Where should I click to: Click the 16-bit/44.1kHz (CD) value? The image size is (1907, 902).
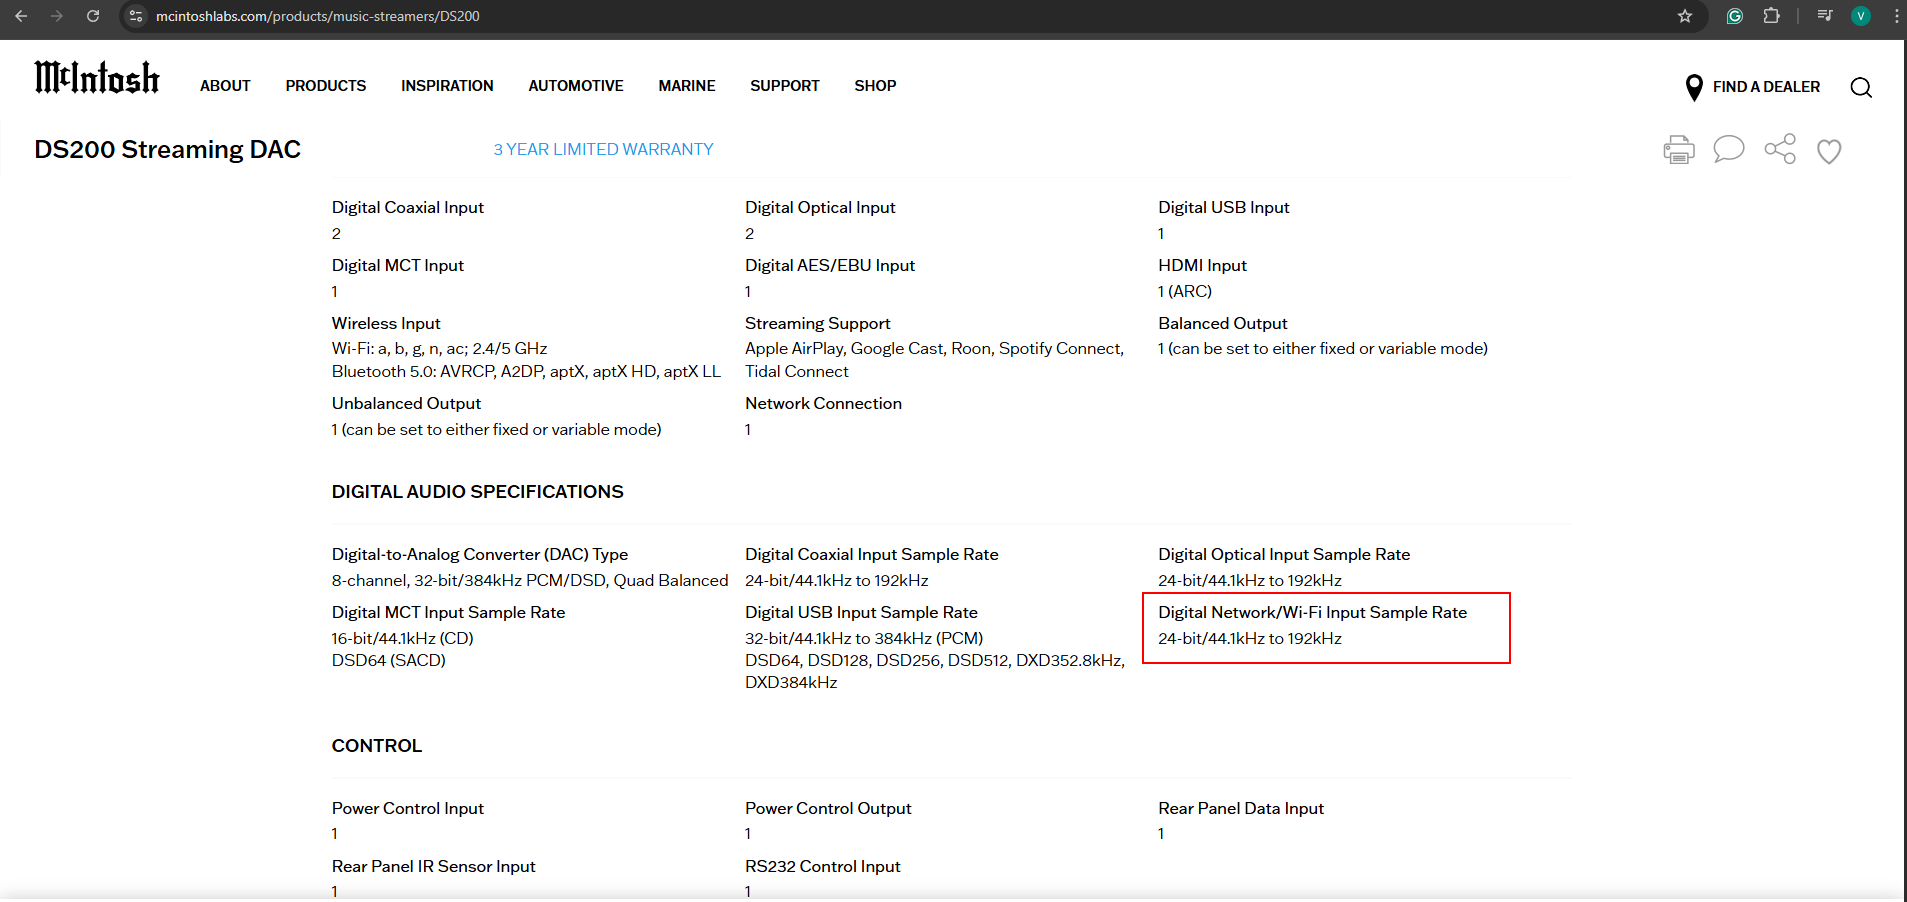(x=403, y=638)
